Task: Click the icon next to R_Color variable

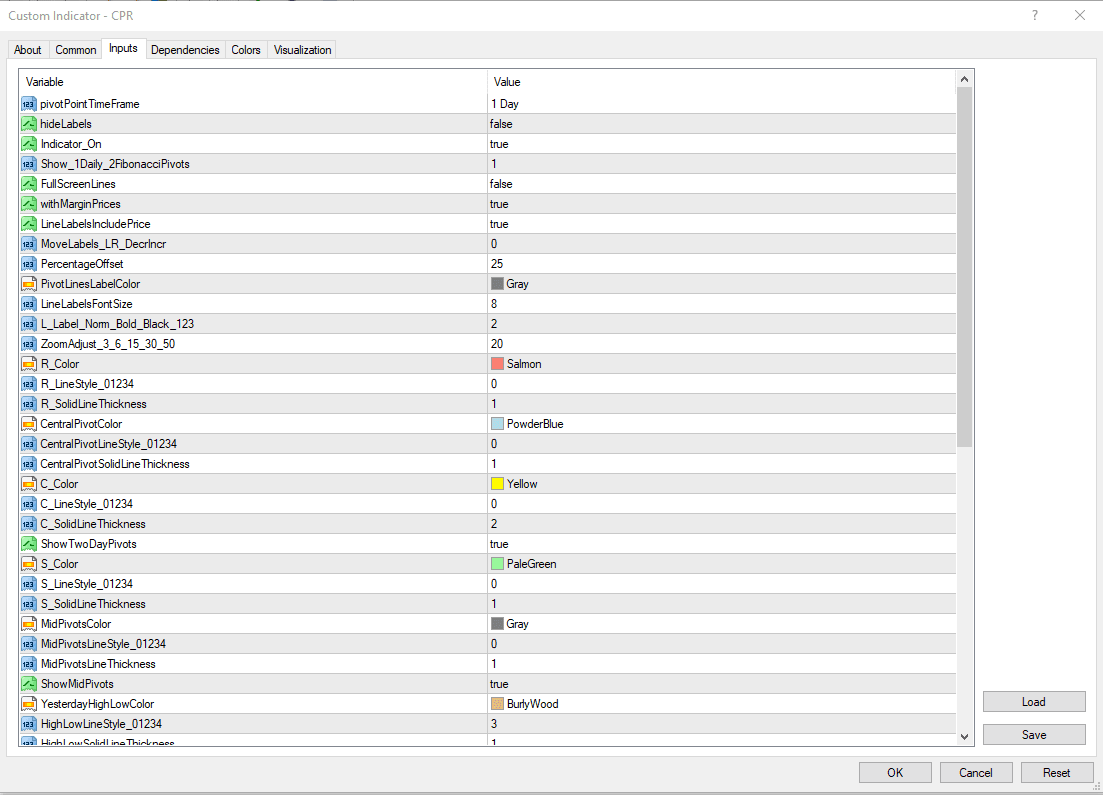Action: 28,364
